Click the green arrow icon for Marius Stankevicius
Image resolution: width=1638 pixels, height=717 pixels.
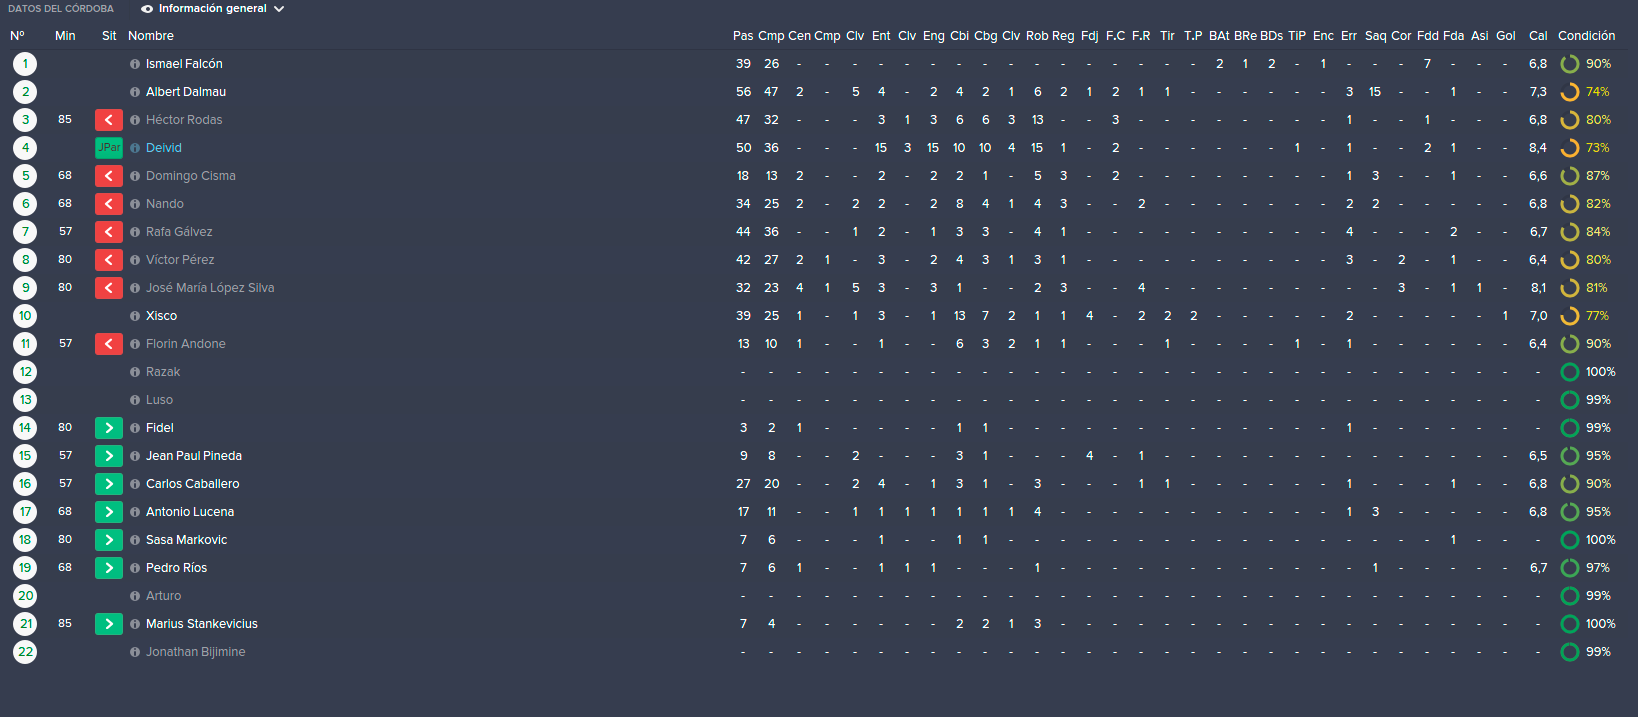tap(109, 624)
